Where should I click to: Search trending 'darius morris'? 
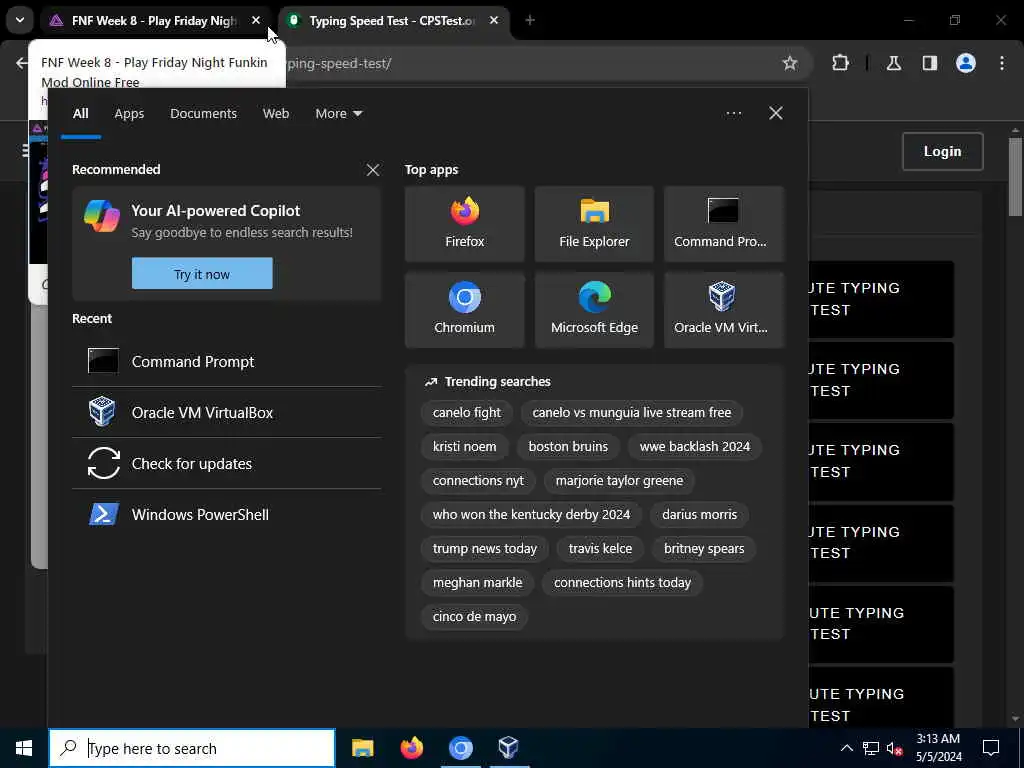[699, 514]
